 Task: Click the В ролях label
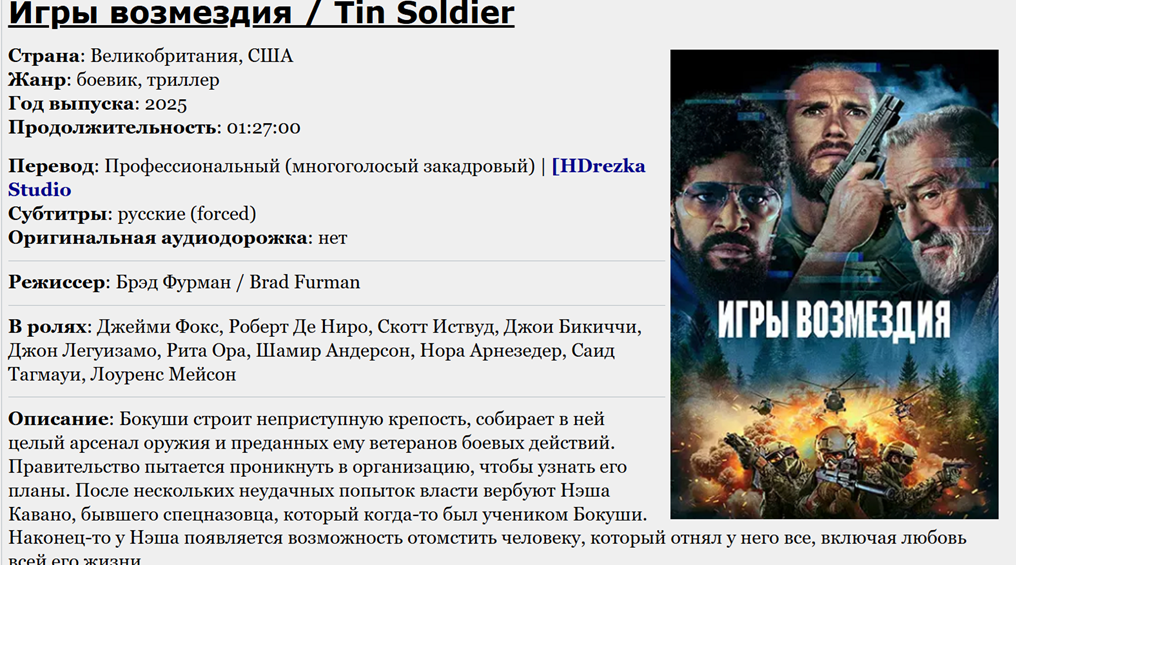point(48,327)
